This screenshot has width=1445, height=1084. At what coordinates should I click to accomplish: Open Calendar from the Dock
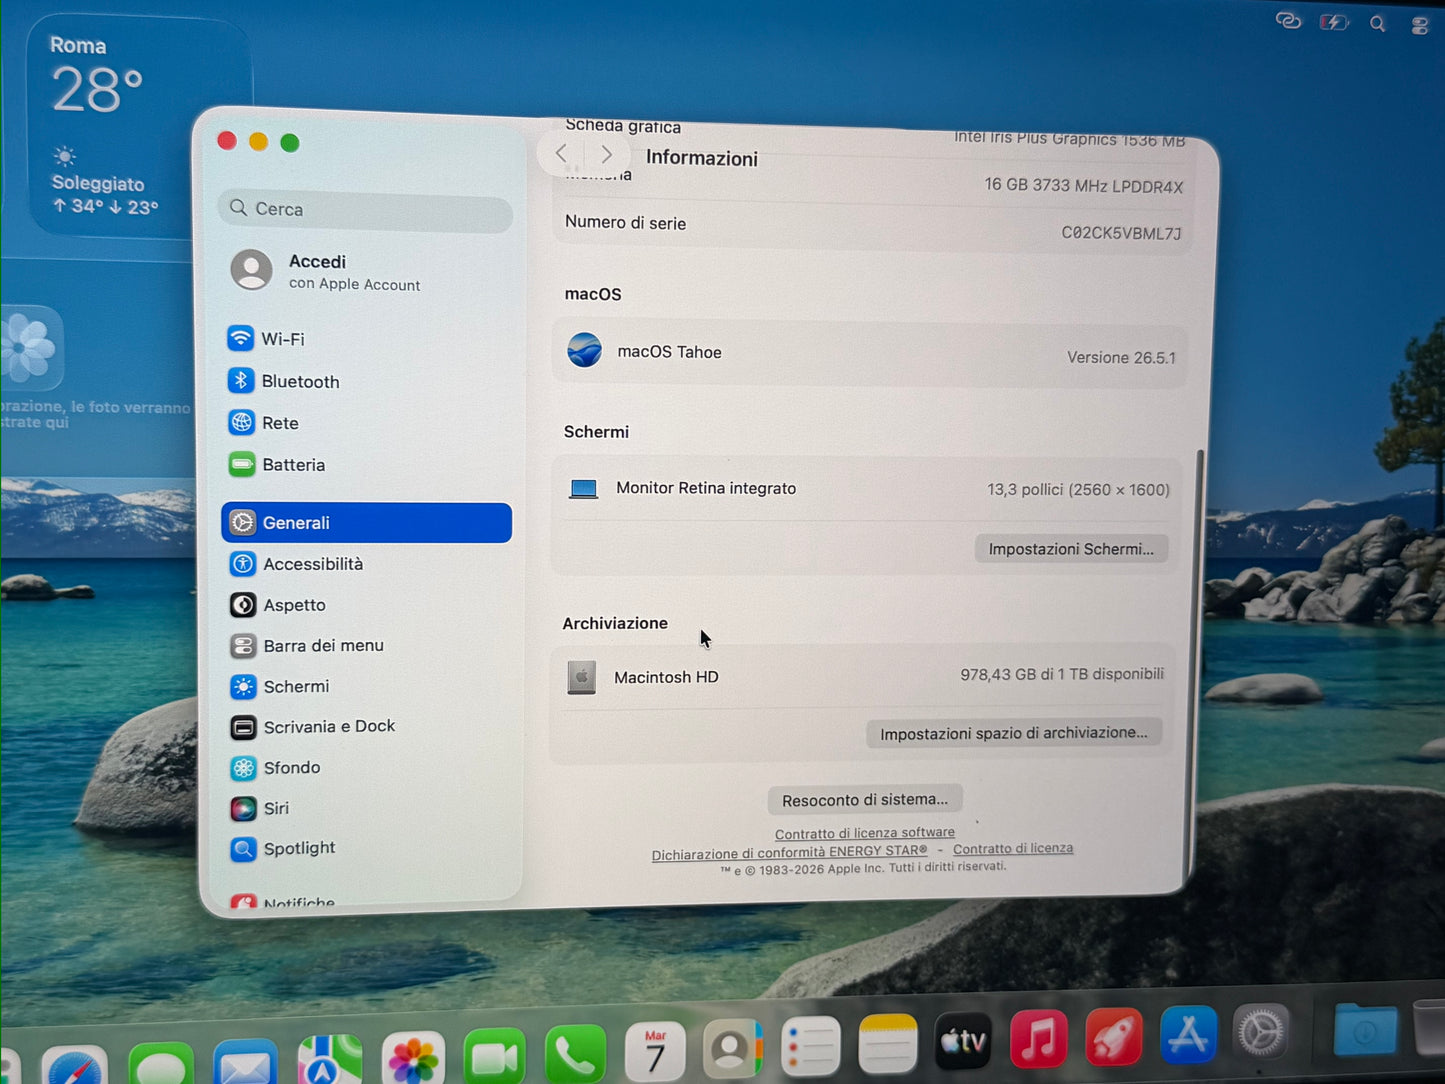coord(655,1053)
